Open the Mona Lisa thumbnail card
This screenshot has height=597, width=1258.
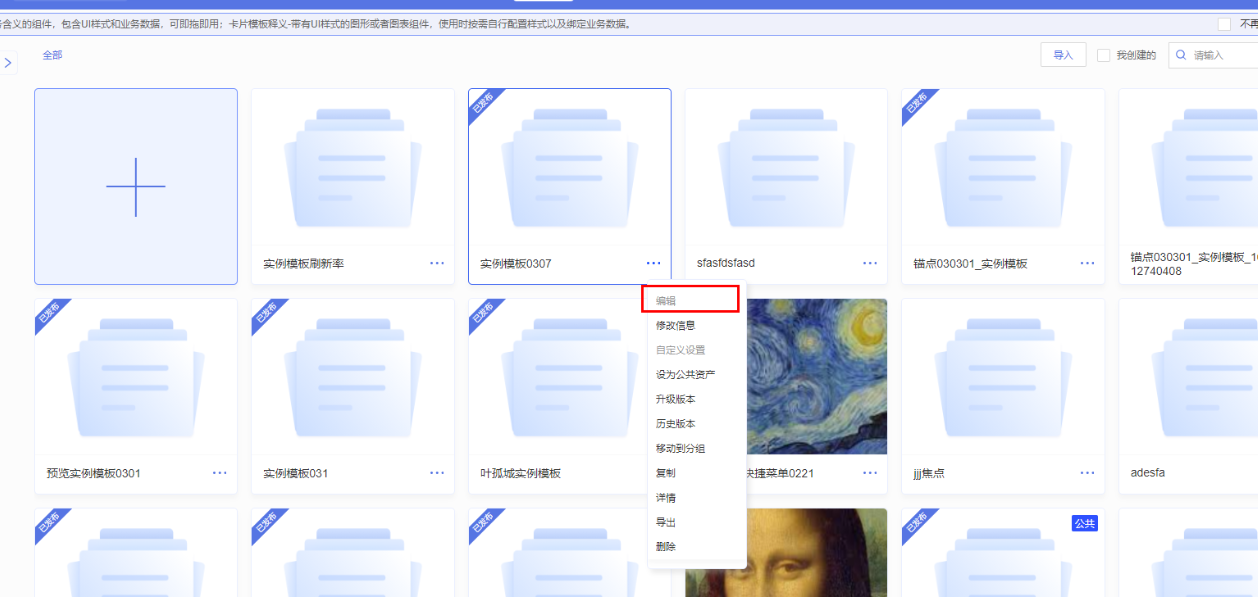(x=786, y=552)
